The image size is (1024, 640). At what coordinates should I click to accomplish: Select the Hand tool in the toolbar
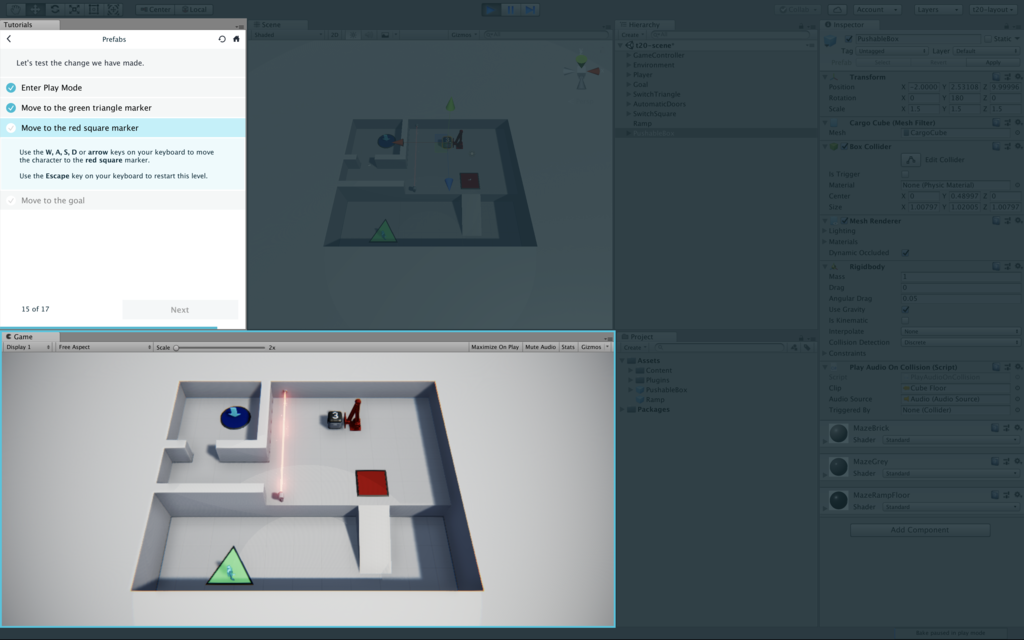coord(14,9)
